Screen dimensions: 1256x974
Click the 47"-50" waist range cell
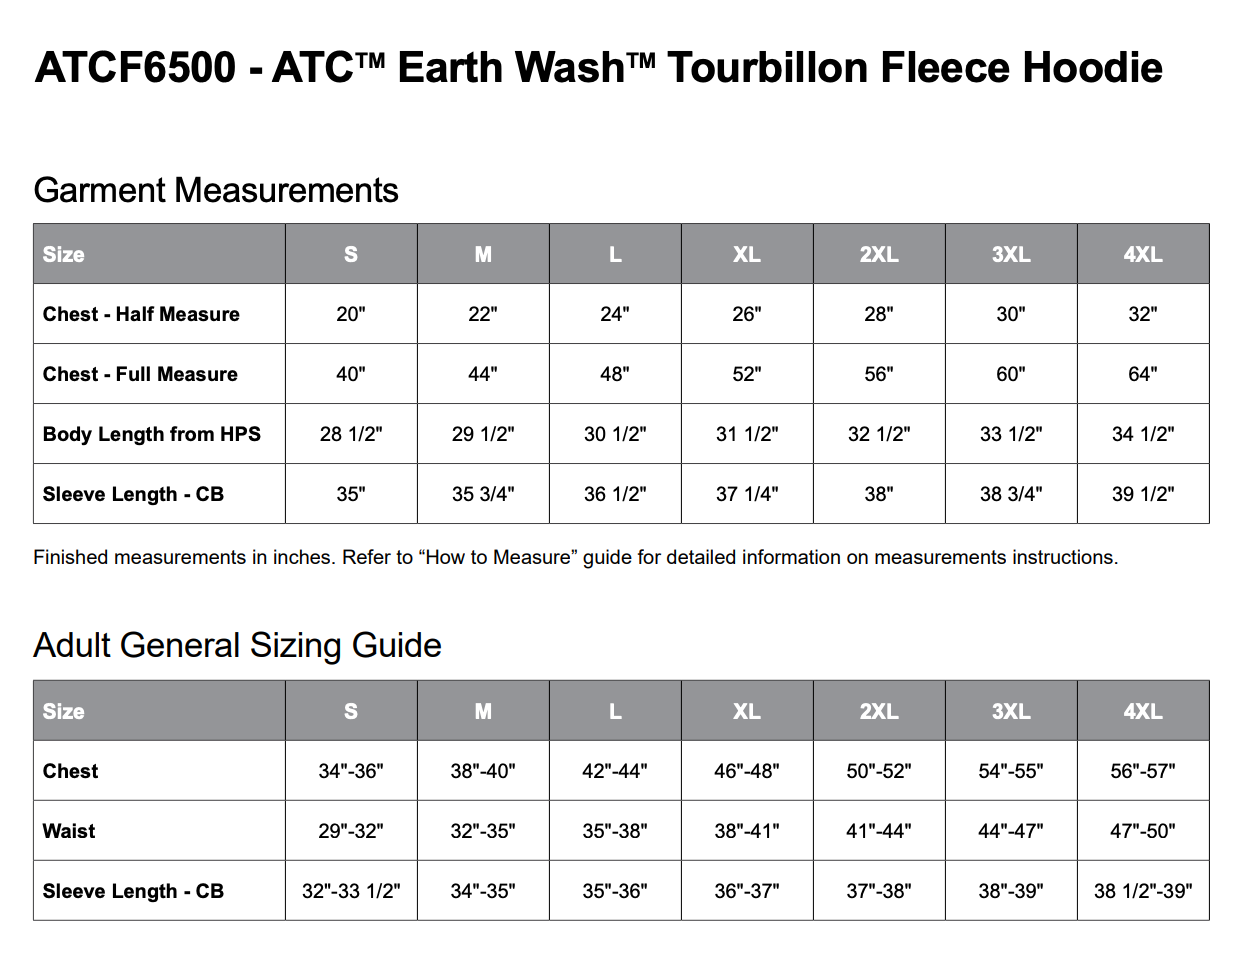1142,831
